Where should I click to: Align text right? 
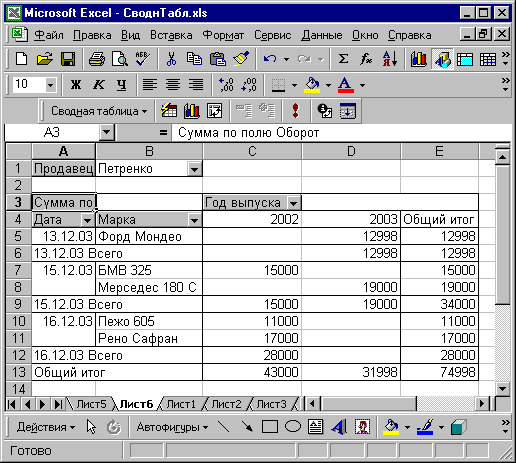196,85
